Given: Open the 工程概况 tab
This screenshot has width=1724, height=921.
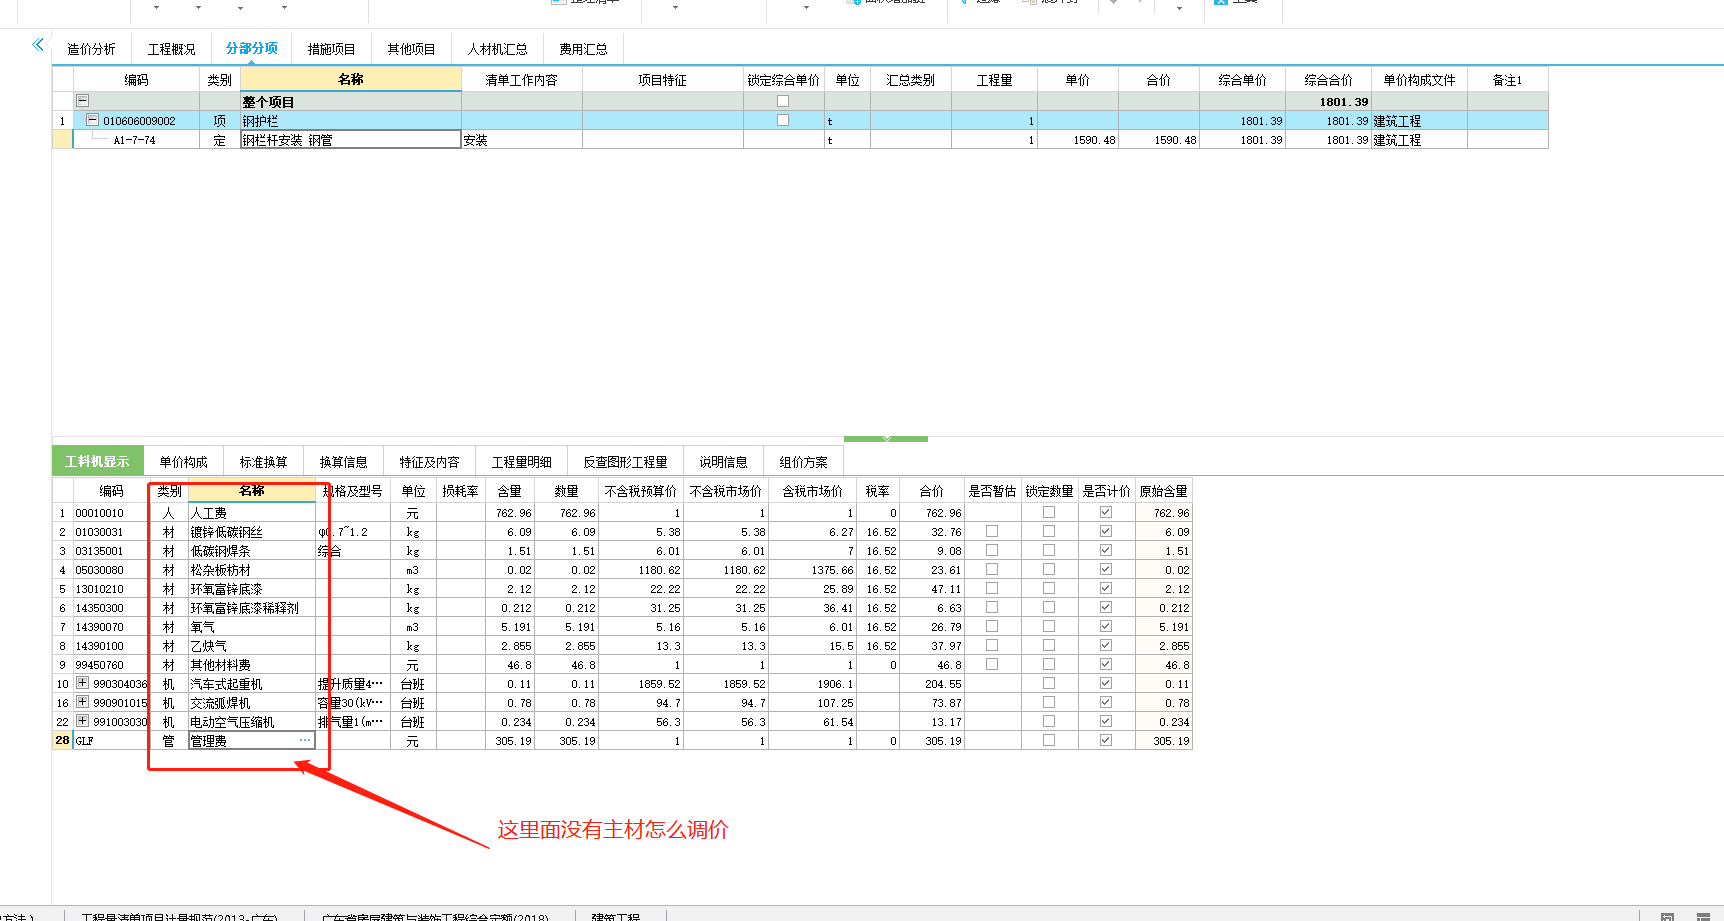Looking at the screenshot, I should (172, 49).
